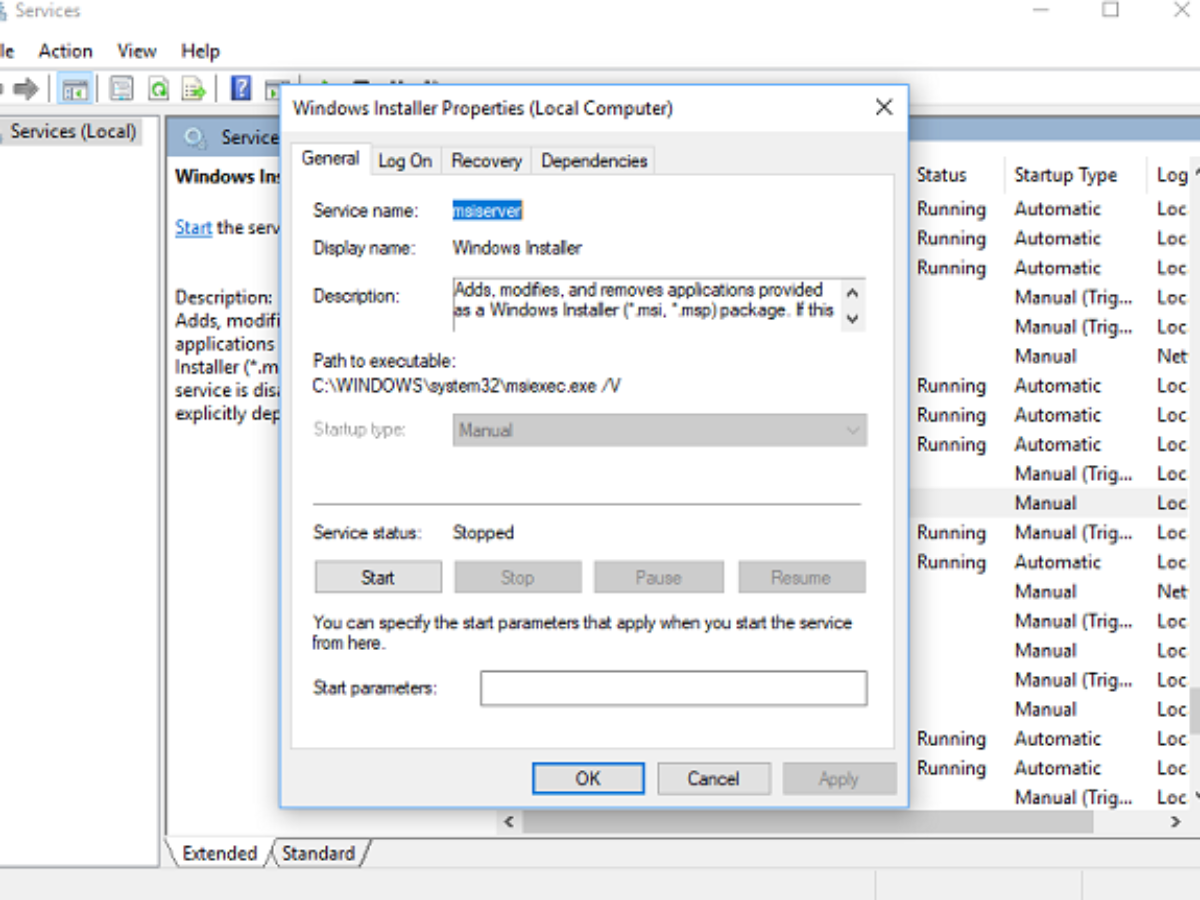Viewport: 1200px width, 900px height.
Task: Switch to the Log On tab
Action: click(x=405, y=160)
